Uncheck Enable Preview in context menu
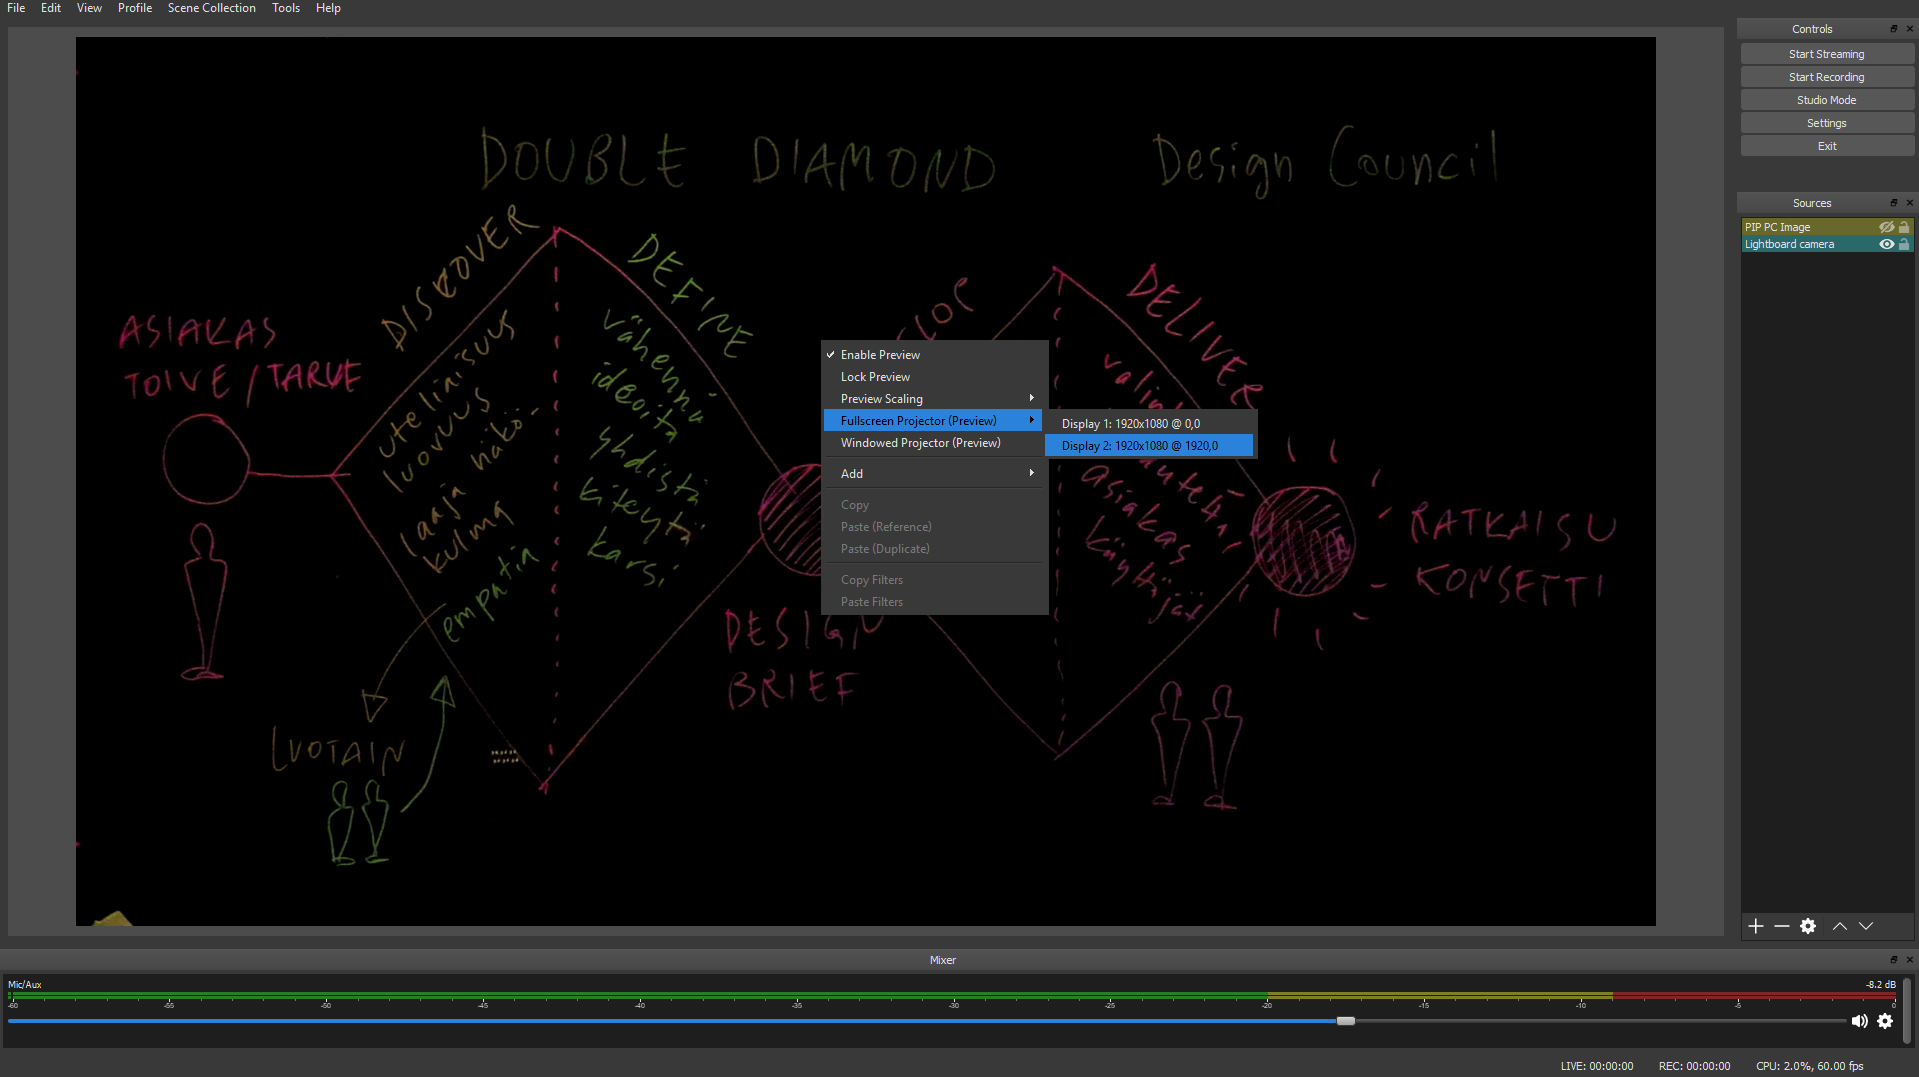The height and width of the screenshot is (1077, 1919). tap(934, 355)
